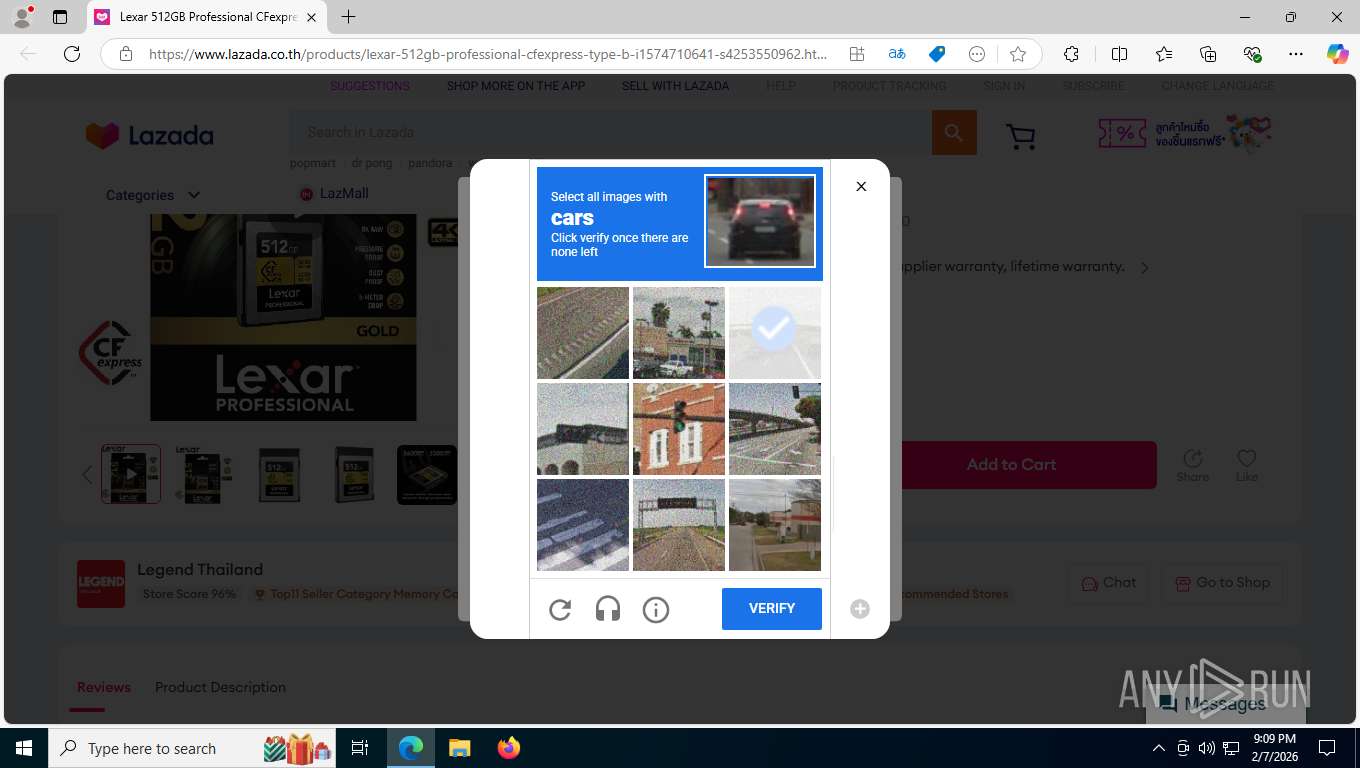Viewport: 1360px width, 768px height.
Task: Select first product video thumbnail
Action: 131,474
